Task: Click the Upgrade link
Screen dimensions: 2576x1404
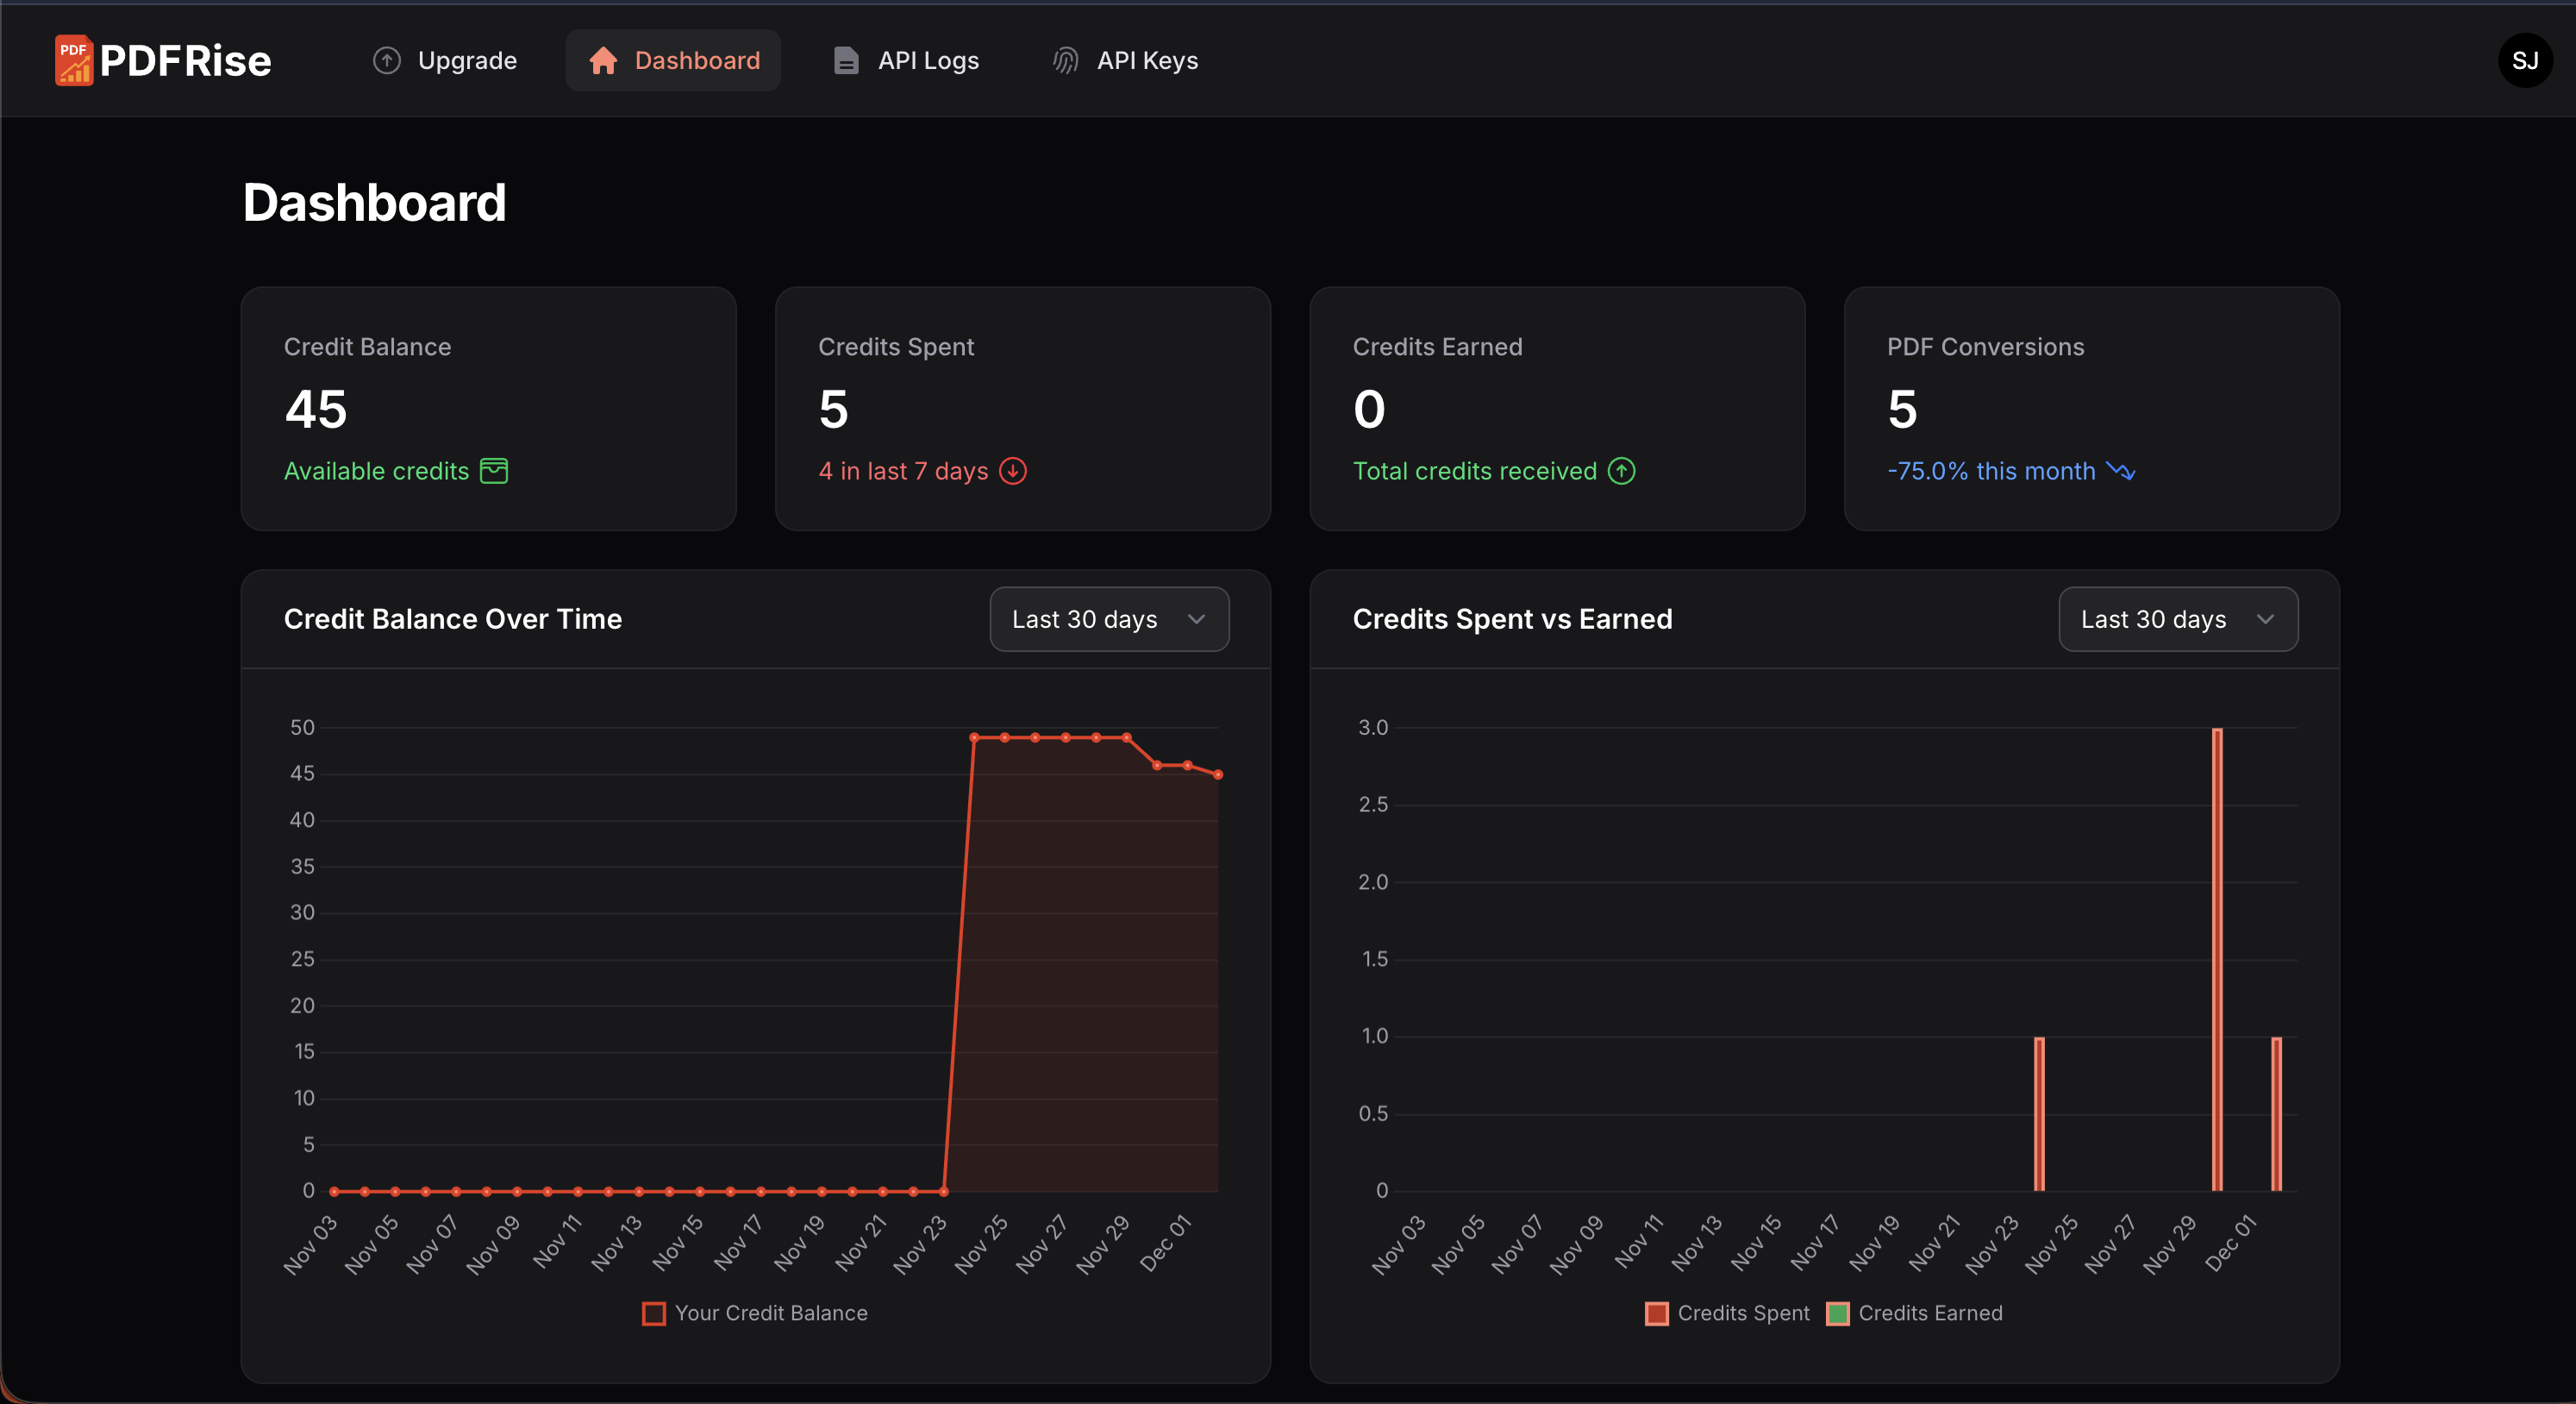Action: click(466, 61)
